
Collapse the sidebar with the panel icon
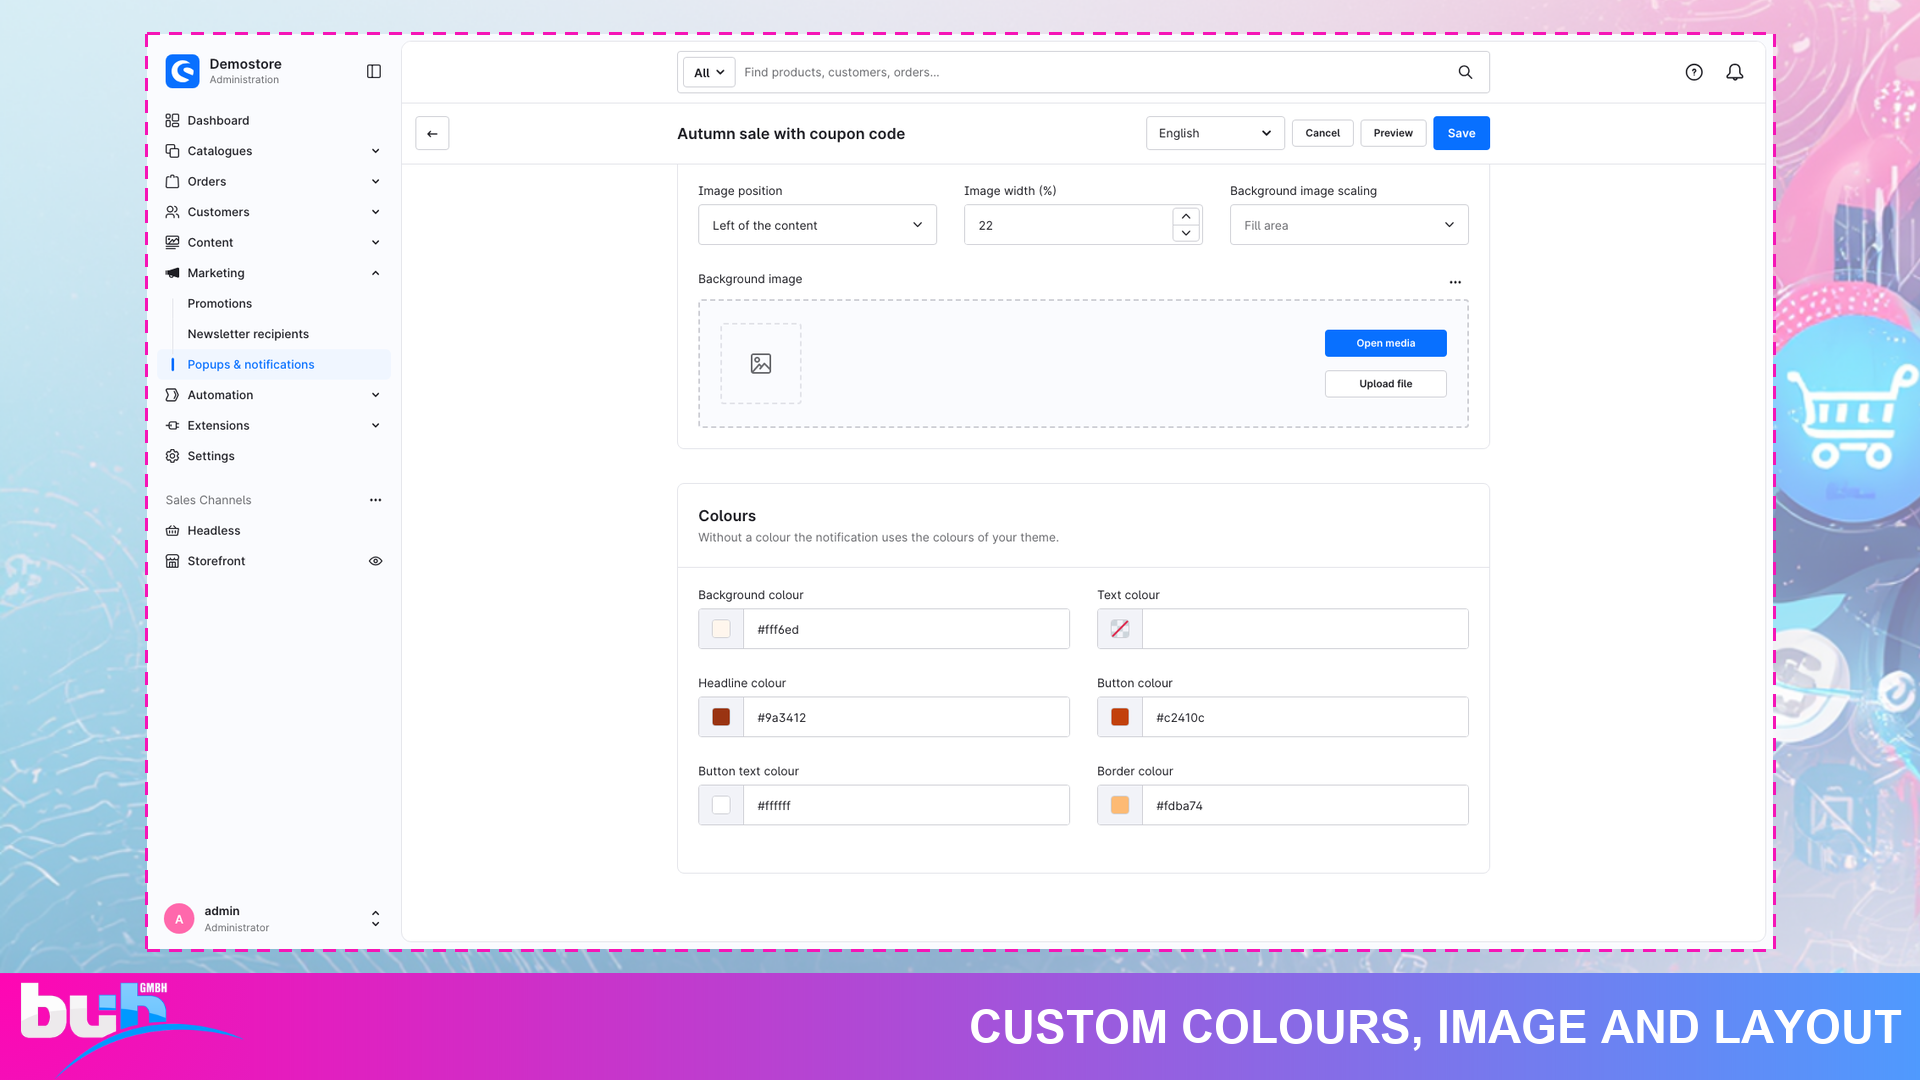pos(374,71)
